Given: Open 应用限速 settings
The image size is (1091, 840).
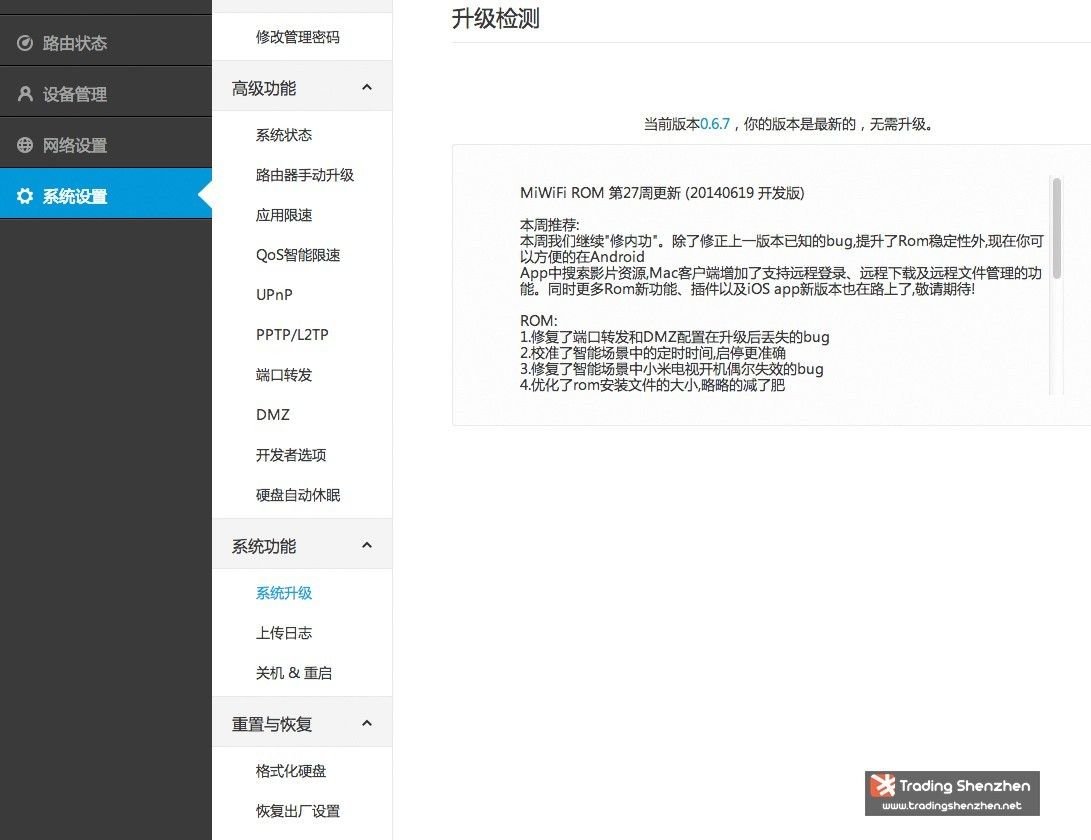Looking at the screenshot, I should [284, 215].
